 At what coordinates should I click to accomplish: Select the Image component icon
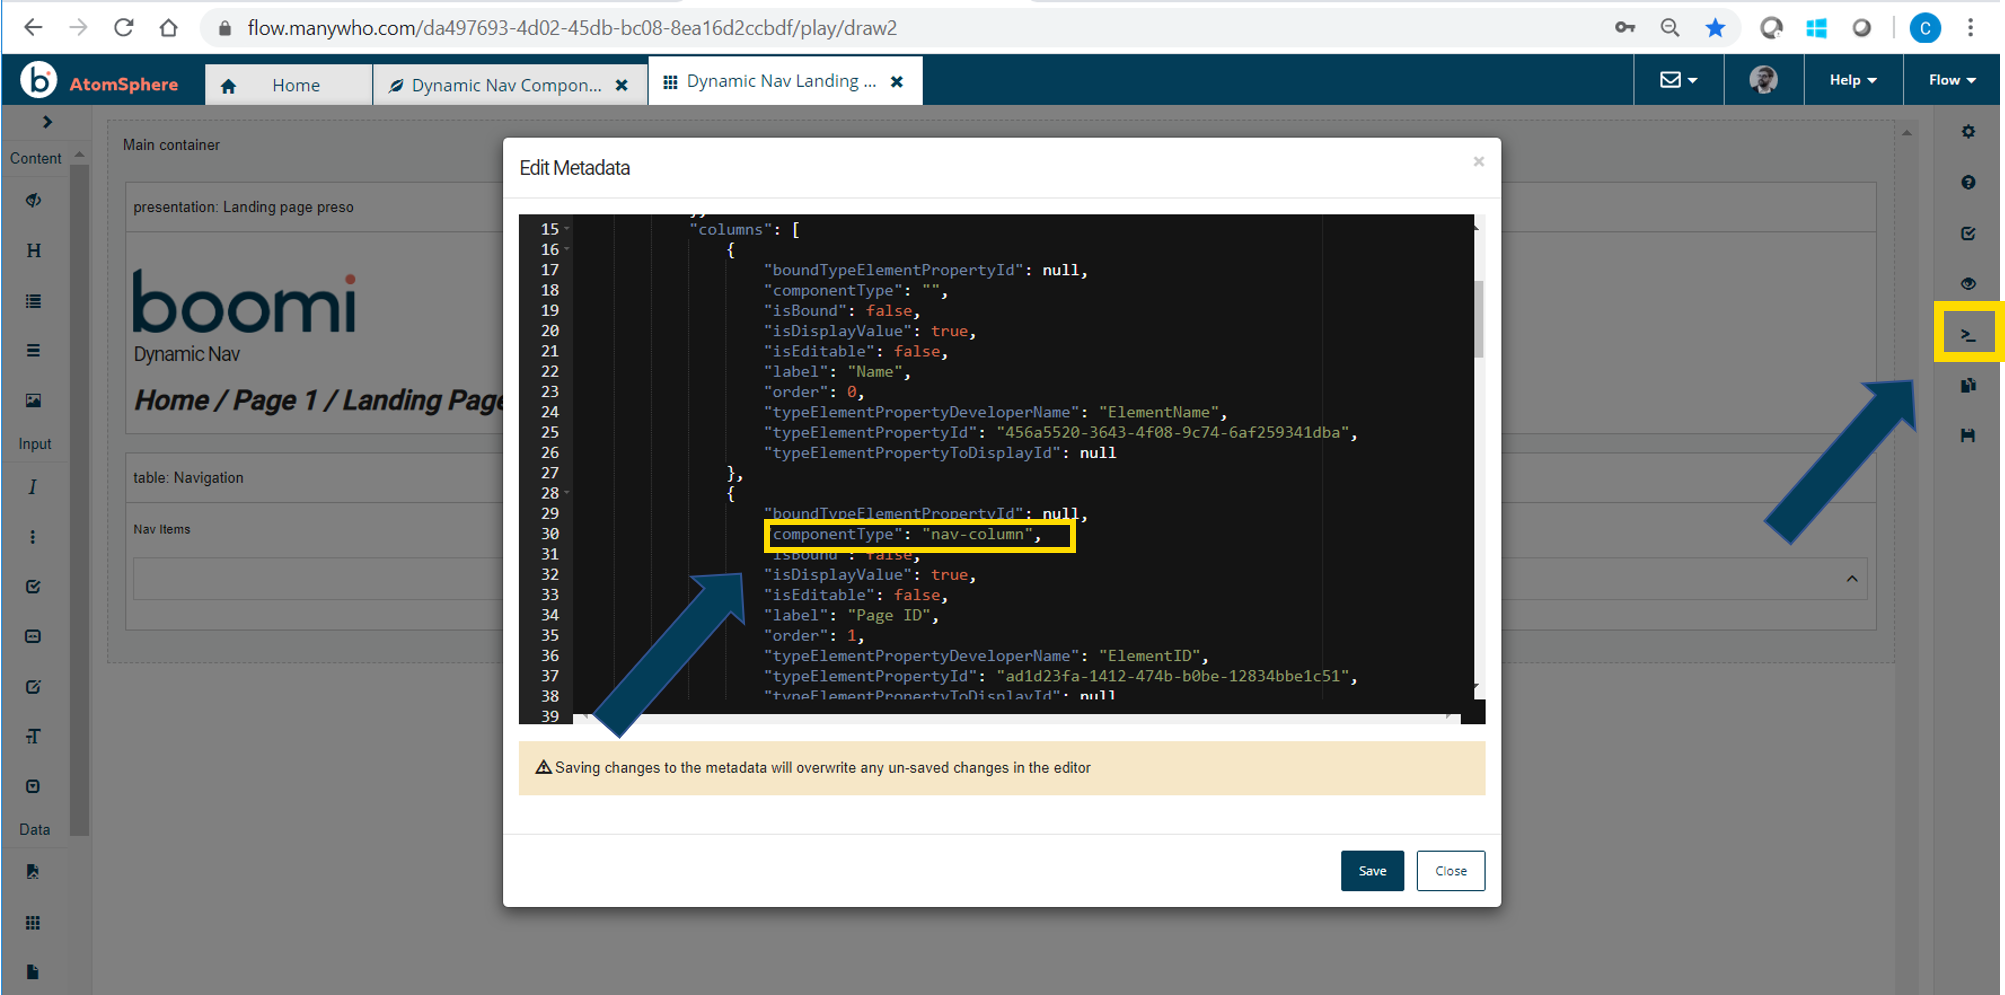click(x=34, y=400)
